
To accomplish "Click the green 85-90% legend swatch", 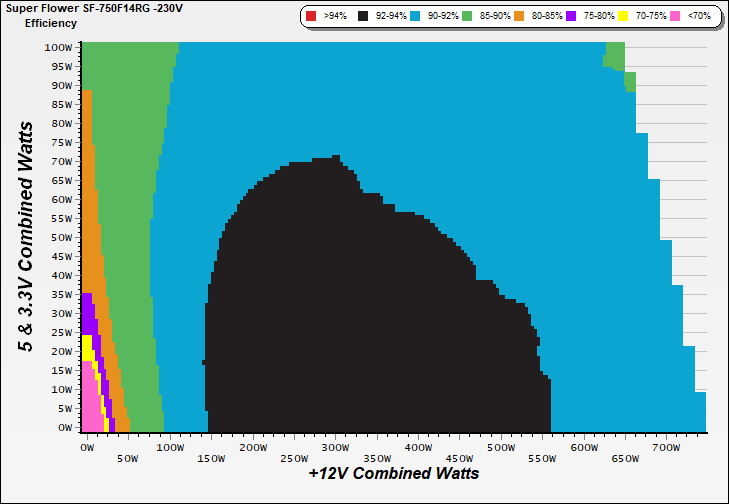I will pyautogui.click(x=471, y=17).
